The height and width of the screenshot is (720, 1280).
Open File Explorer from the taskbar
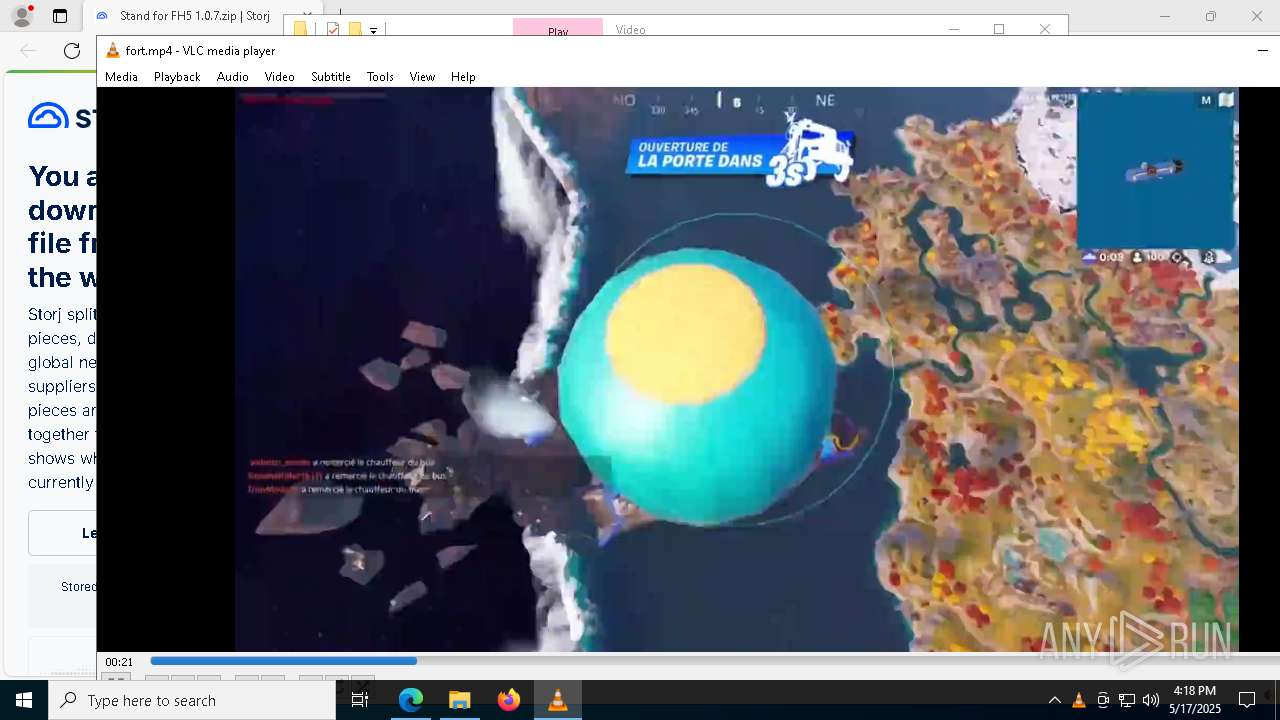[x=459, y=700]
